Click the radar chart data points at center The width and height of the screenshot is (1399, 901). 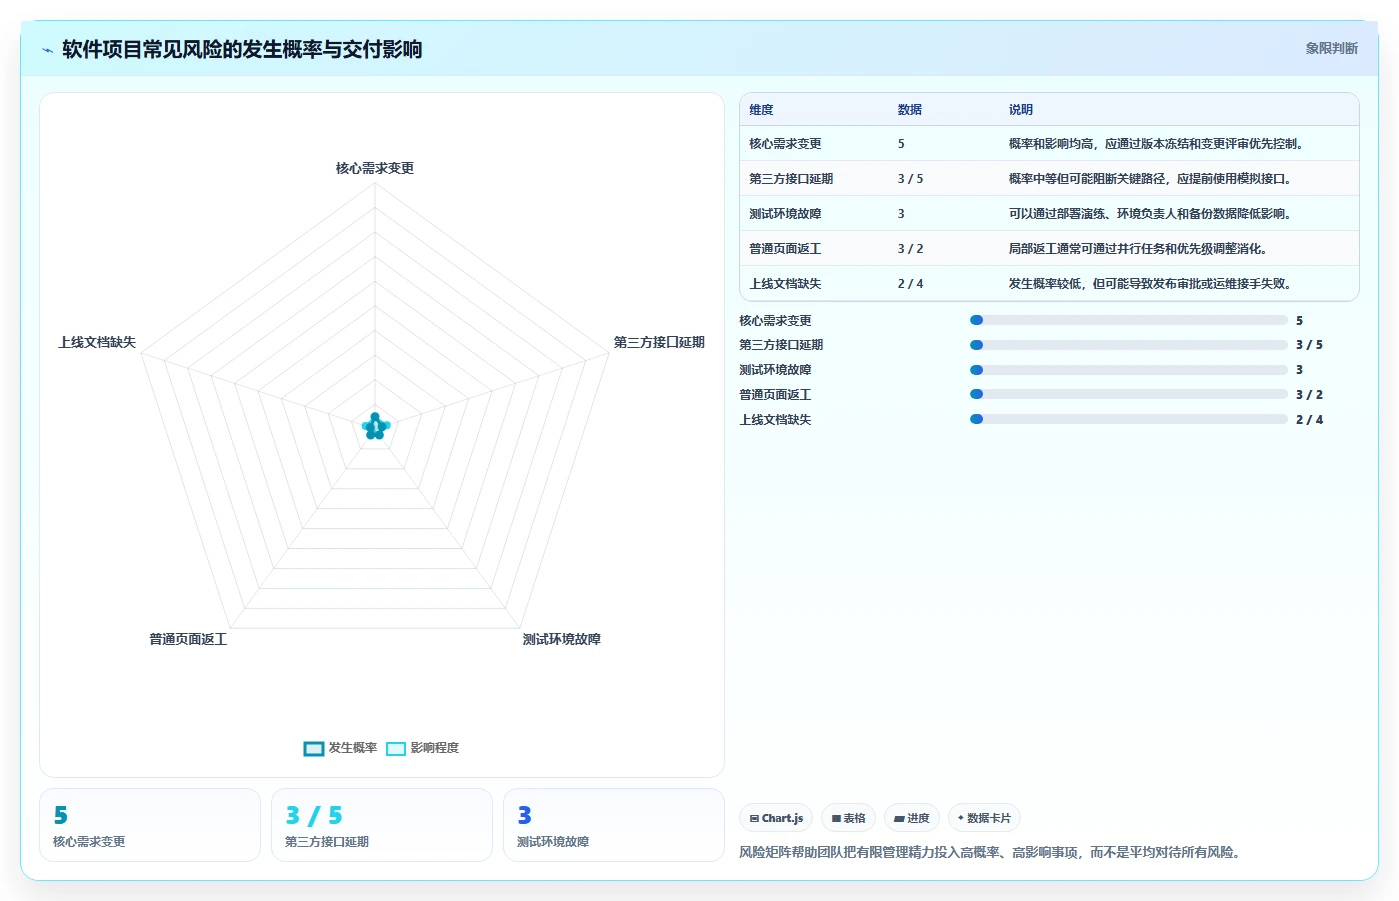(x=375, y=427)
